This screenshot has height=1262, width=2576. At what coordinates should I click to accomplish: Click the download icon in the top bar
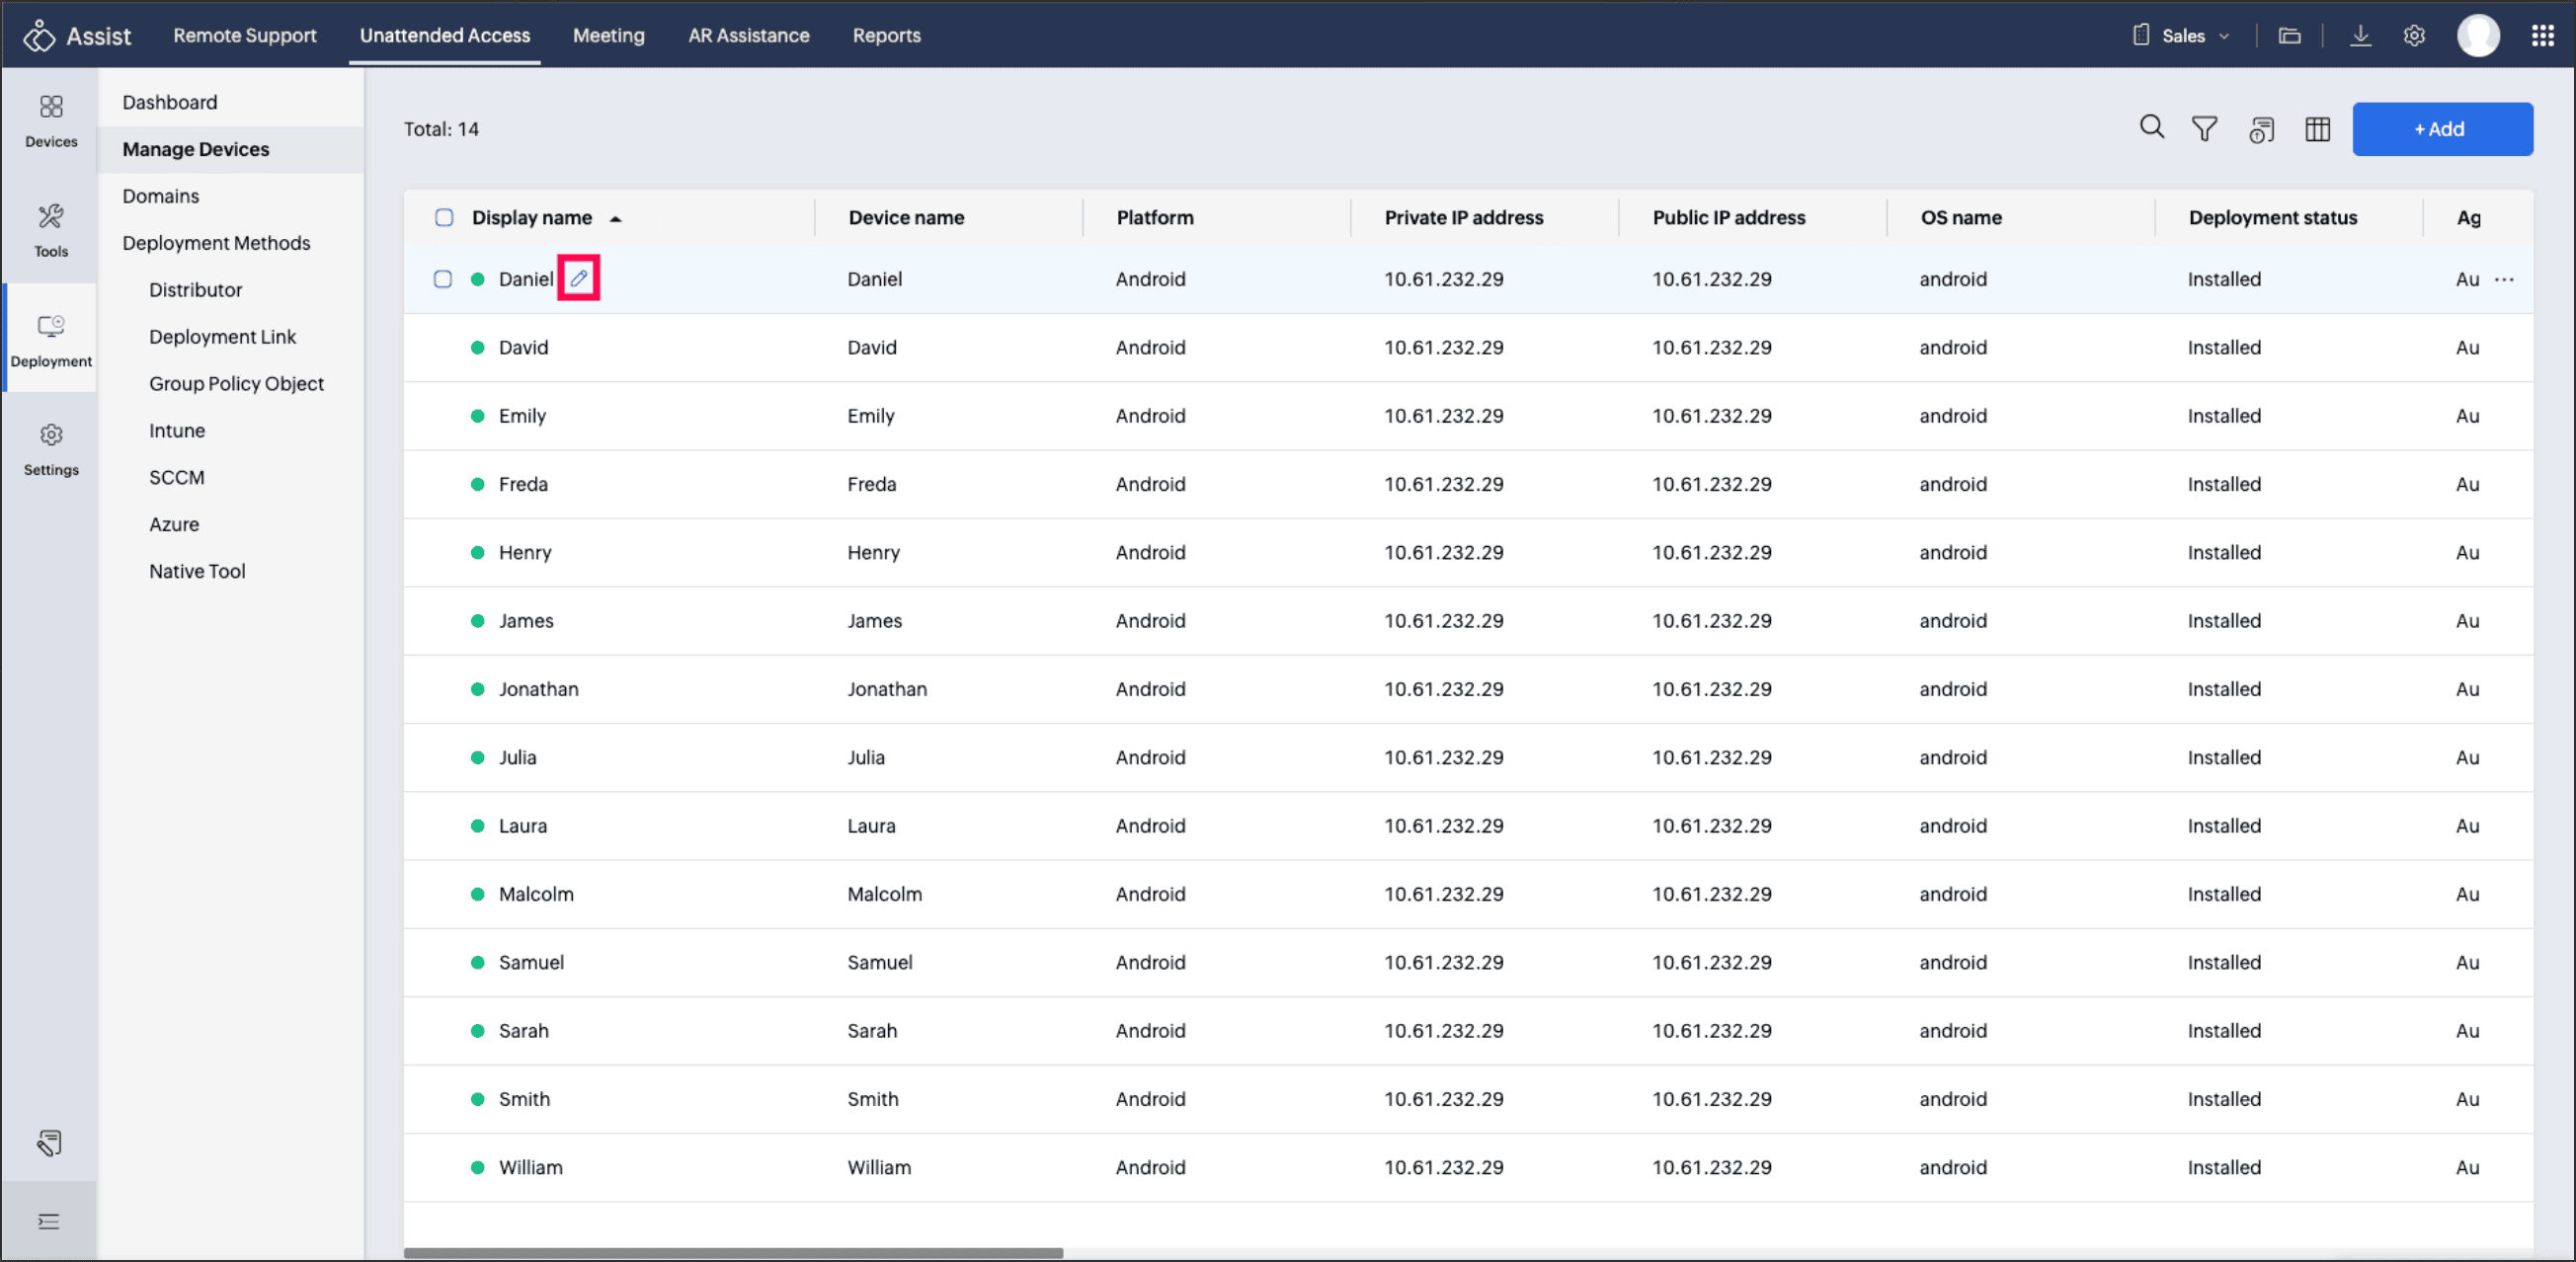click(2360, 36)
